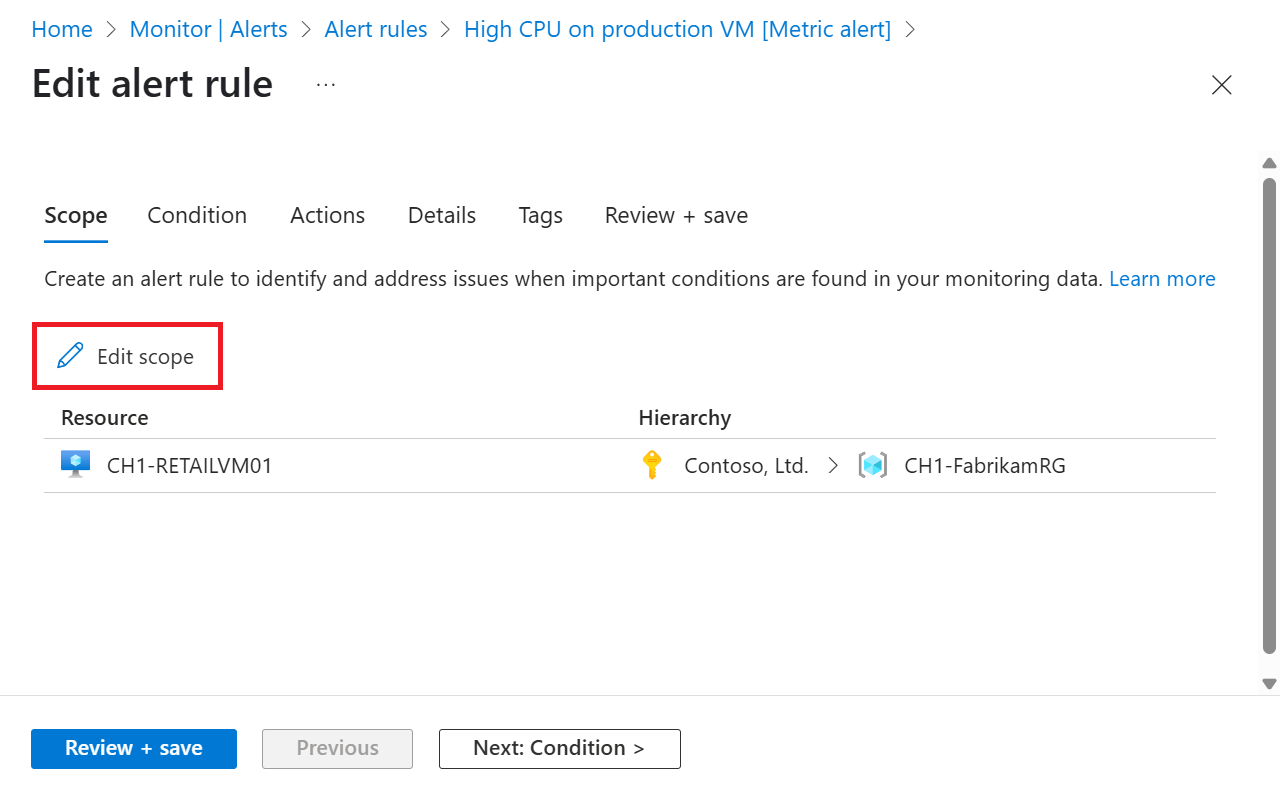1280x800 pixels.
Task: Navigate to Home in breadcrumb
Action: pyautogui.click(x=62, y=30)
